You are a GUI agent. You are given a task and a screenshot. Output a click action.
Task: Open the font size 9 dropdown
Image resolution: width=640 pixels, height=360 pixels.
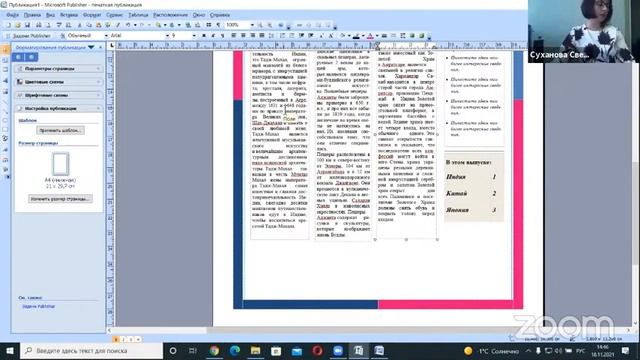pos(194,36)
